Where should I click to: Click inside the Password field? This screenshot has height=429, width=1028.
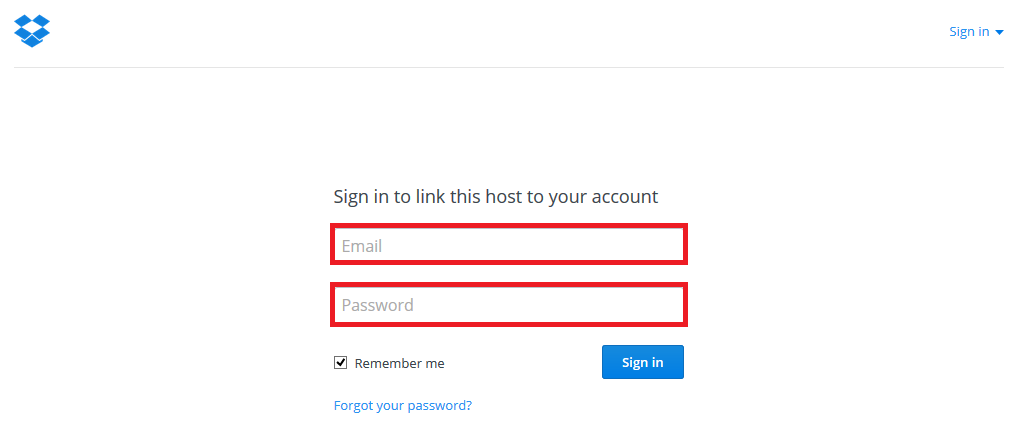[508, 305]
